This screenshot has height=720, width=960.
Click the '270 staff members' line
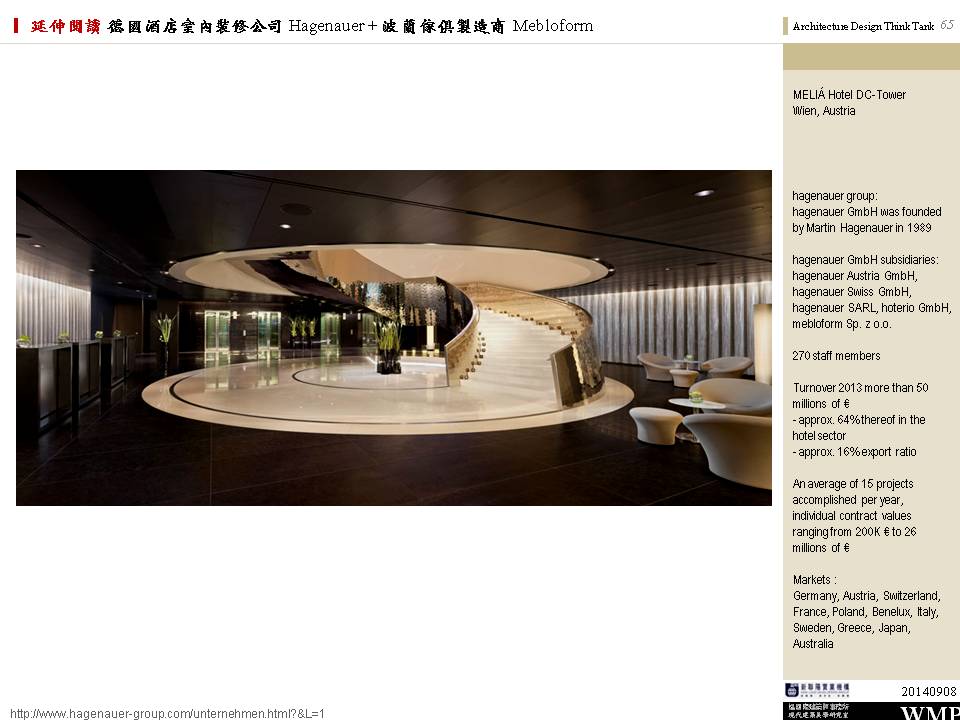click(x=836, y=356)
